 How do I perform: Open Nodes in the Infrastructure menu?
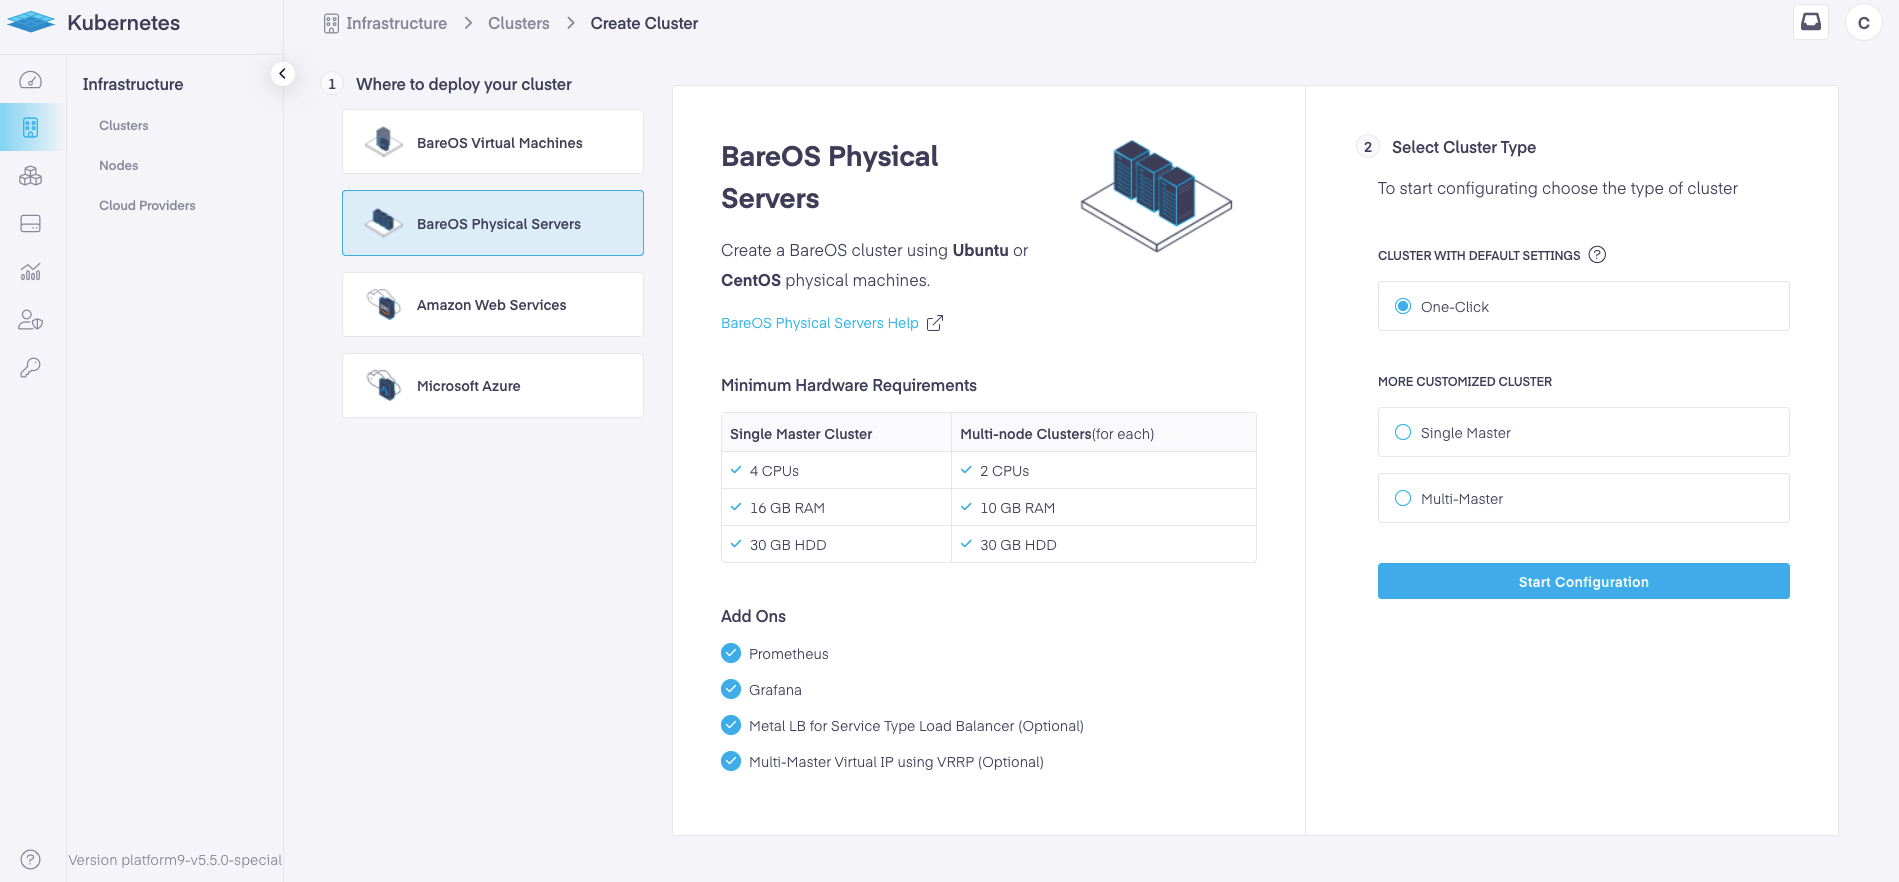pos(119,165)
